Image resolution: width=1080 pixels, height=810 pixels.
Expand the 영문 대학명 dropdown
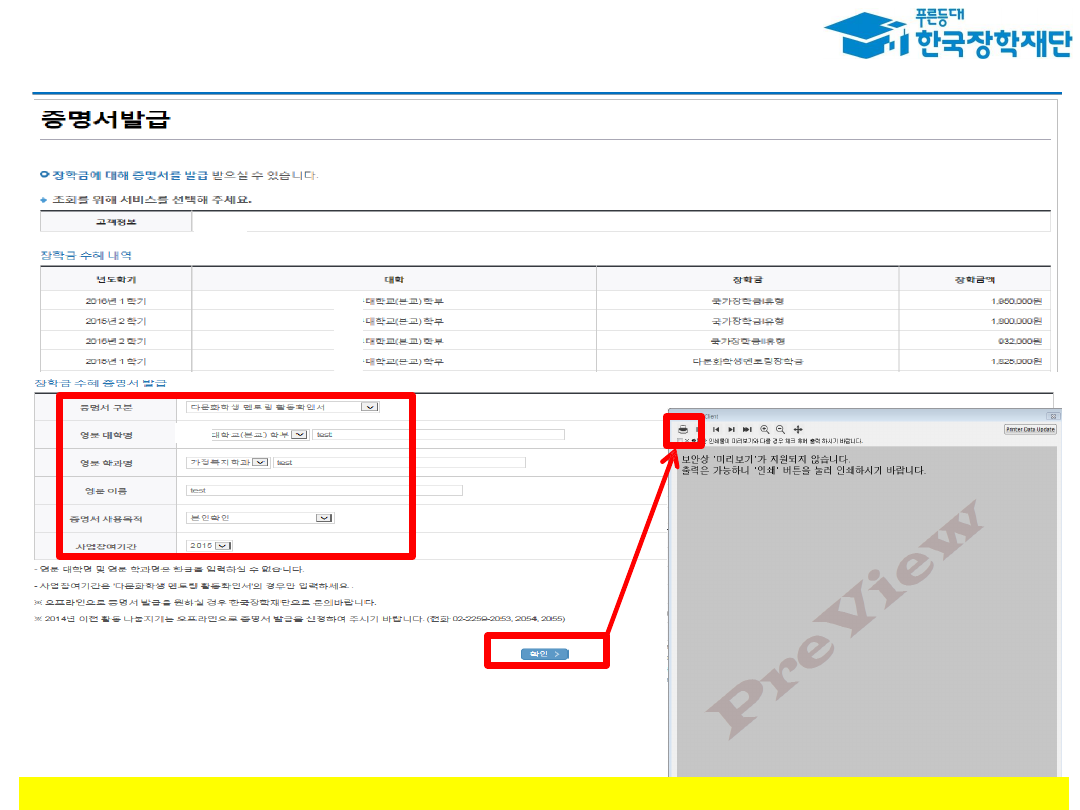coord(300,435)
